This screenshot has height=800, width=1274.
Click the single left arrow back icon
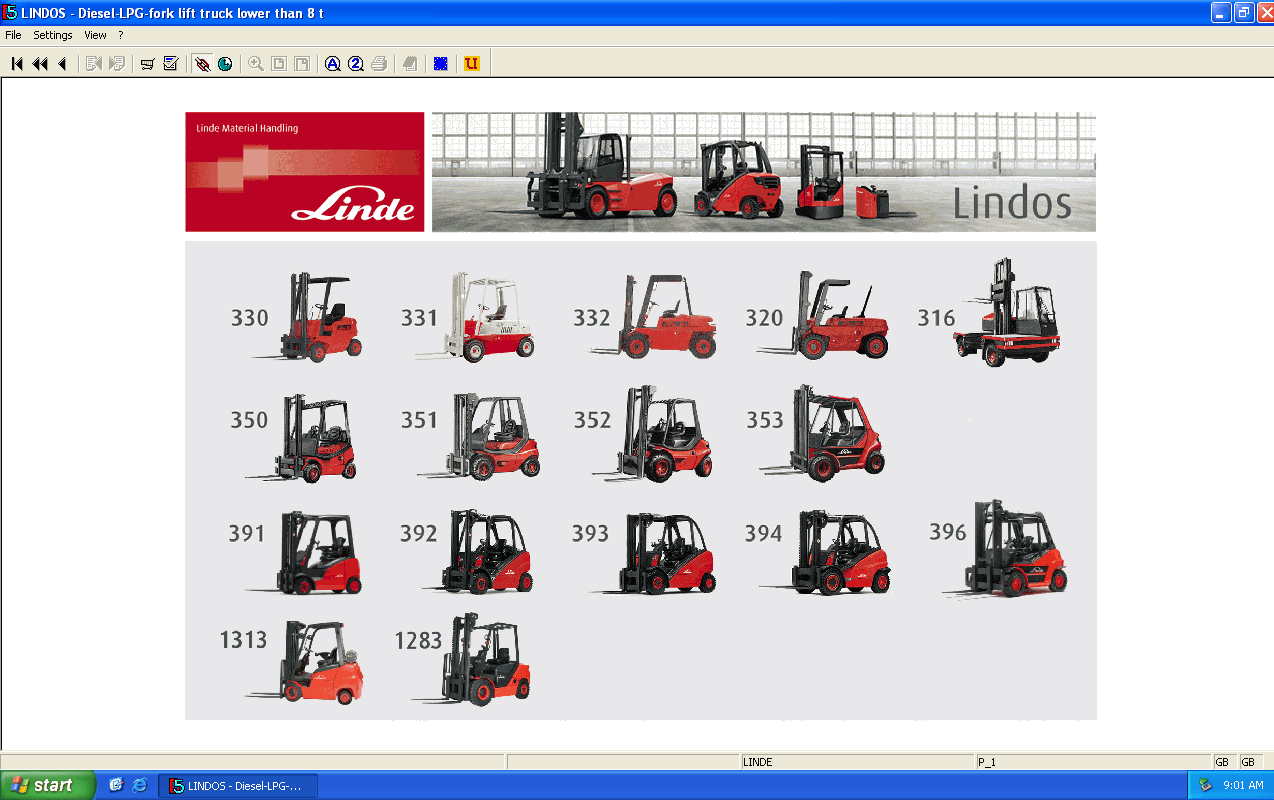(x=62, y=64)
